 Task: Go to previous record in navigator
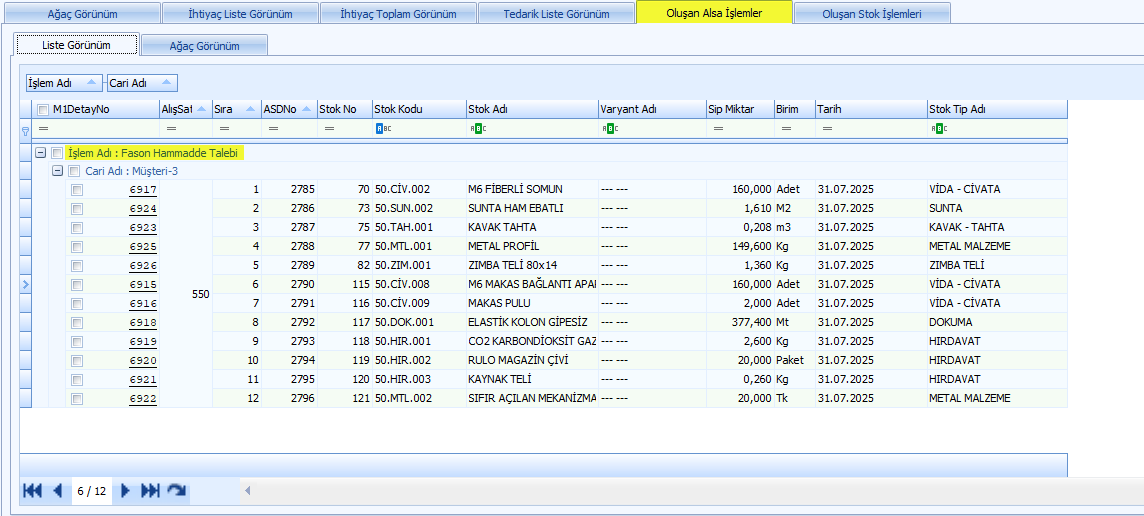(57, 491)
